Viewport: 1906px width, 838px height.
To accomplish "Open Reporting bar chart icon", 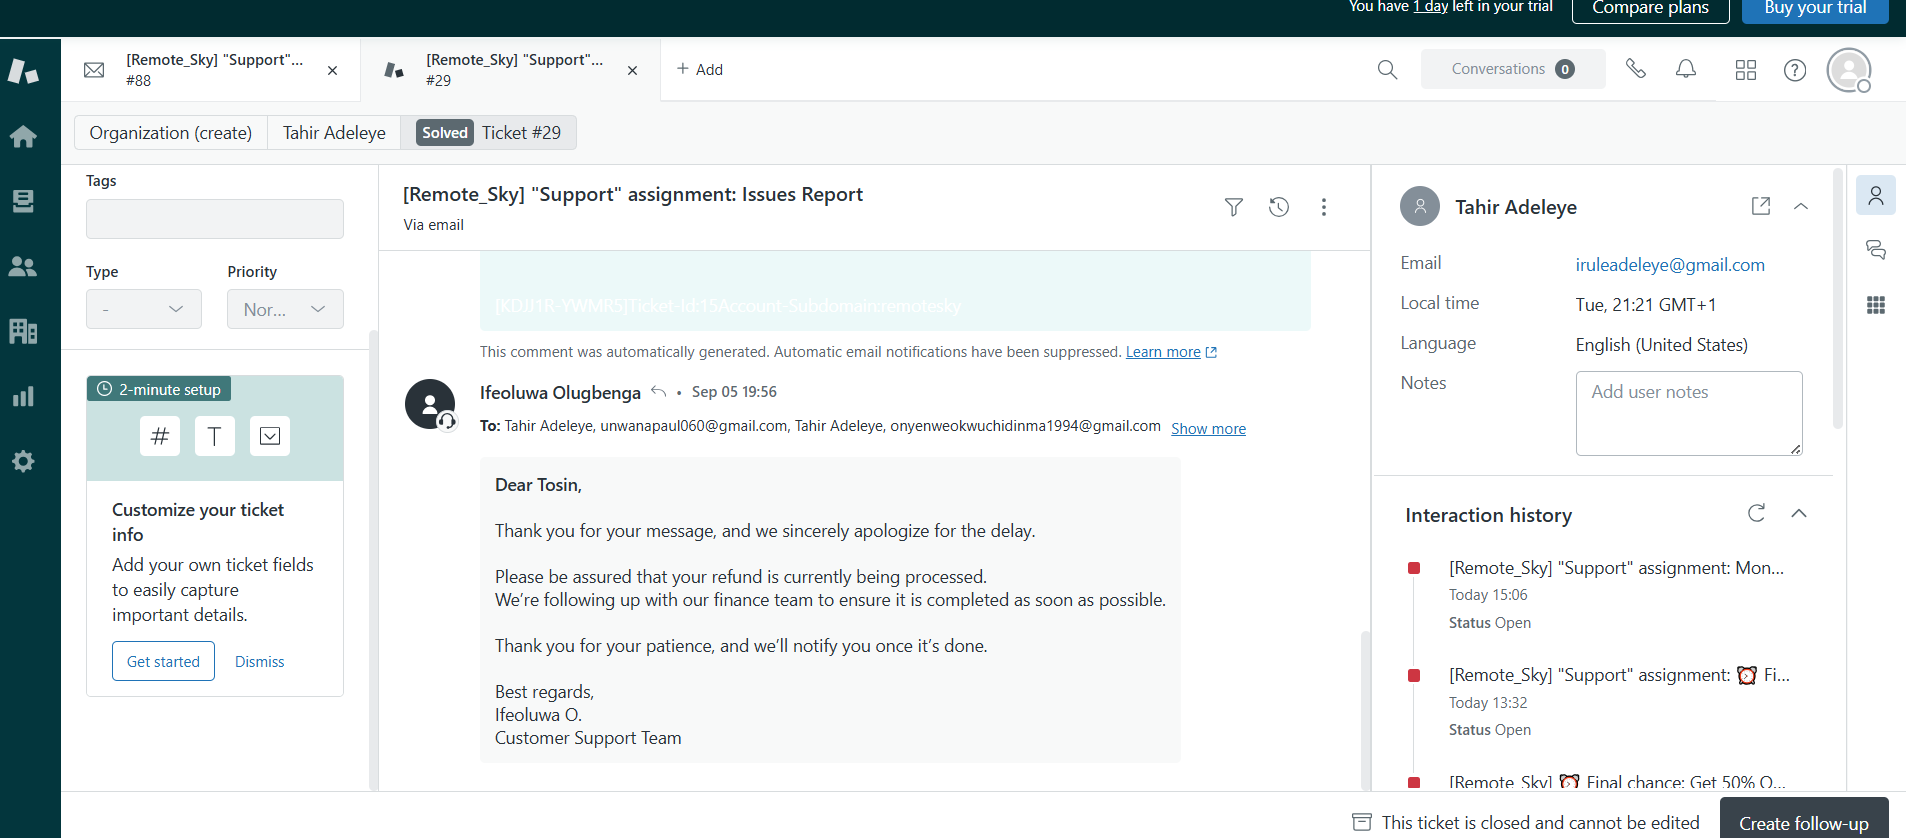I will [x=23, y=397].
